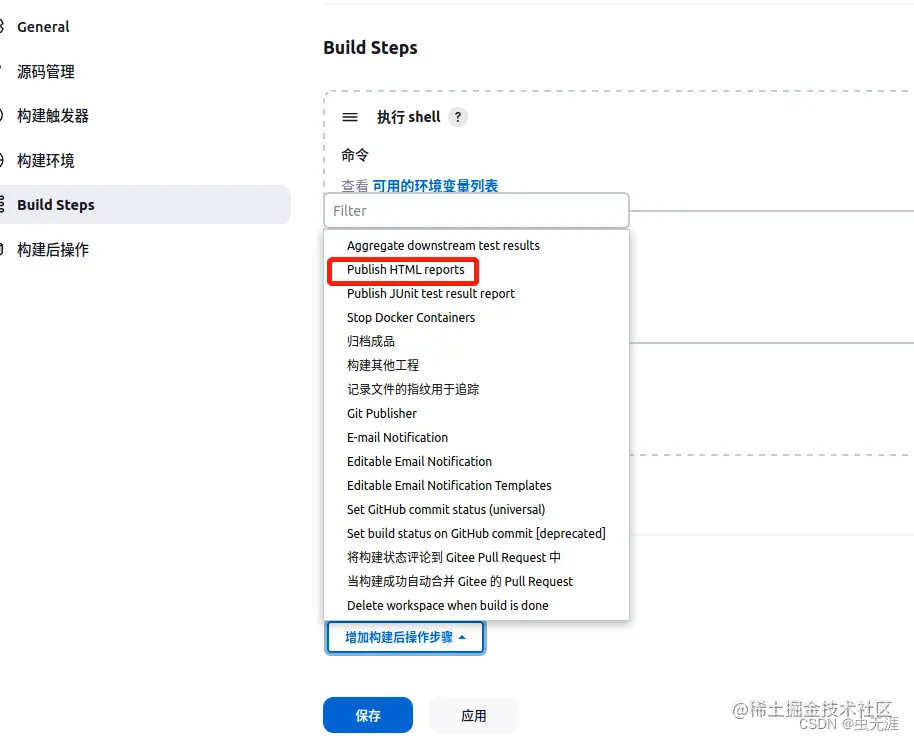
Task: Choose Set build status on GitHub commit [deprecated]
Action: pyautogui.click(x=476, y=533)
